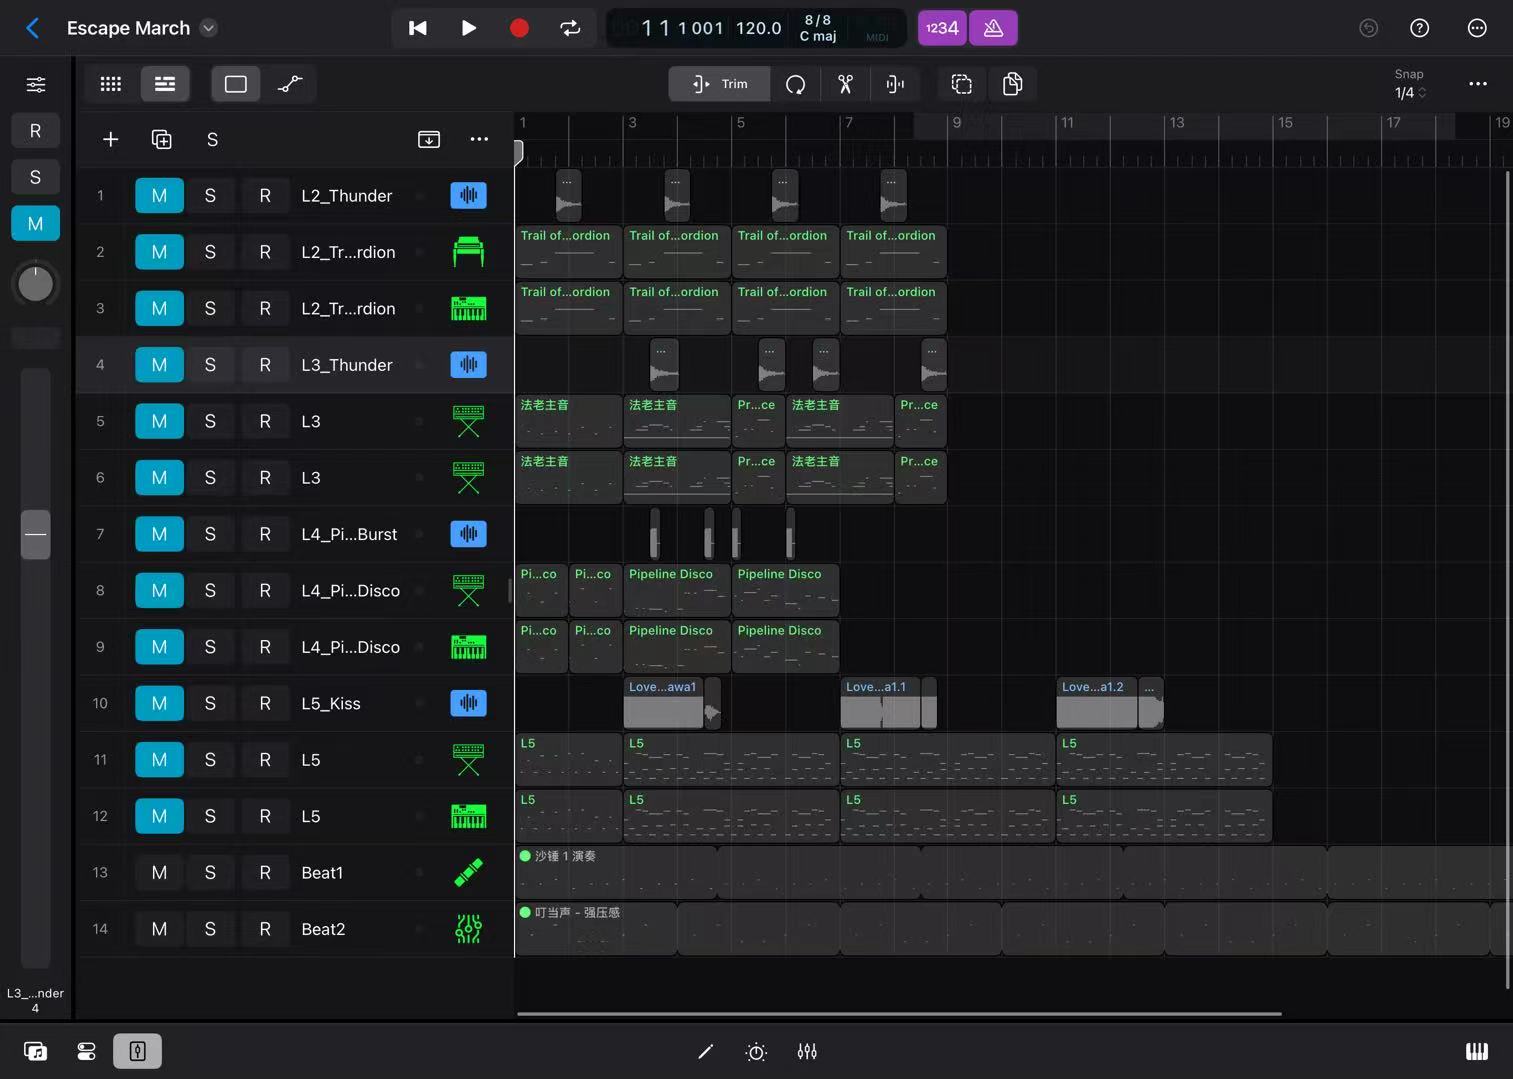The image size is (1513, 1079).
Task: Activate the Trim tool button
Action: coord(720,84)
